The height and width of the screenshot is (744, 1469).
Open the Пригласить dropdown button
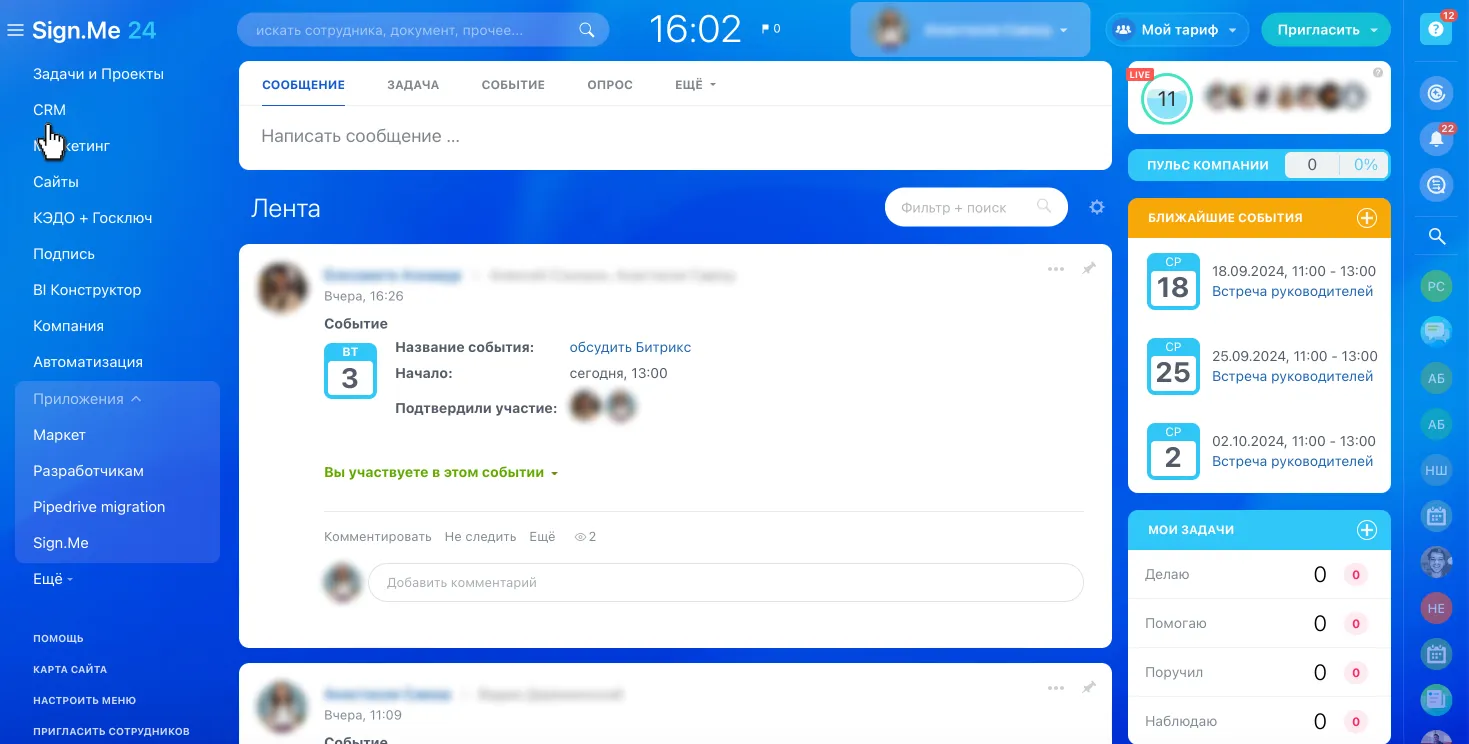coord(1326,30)
